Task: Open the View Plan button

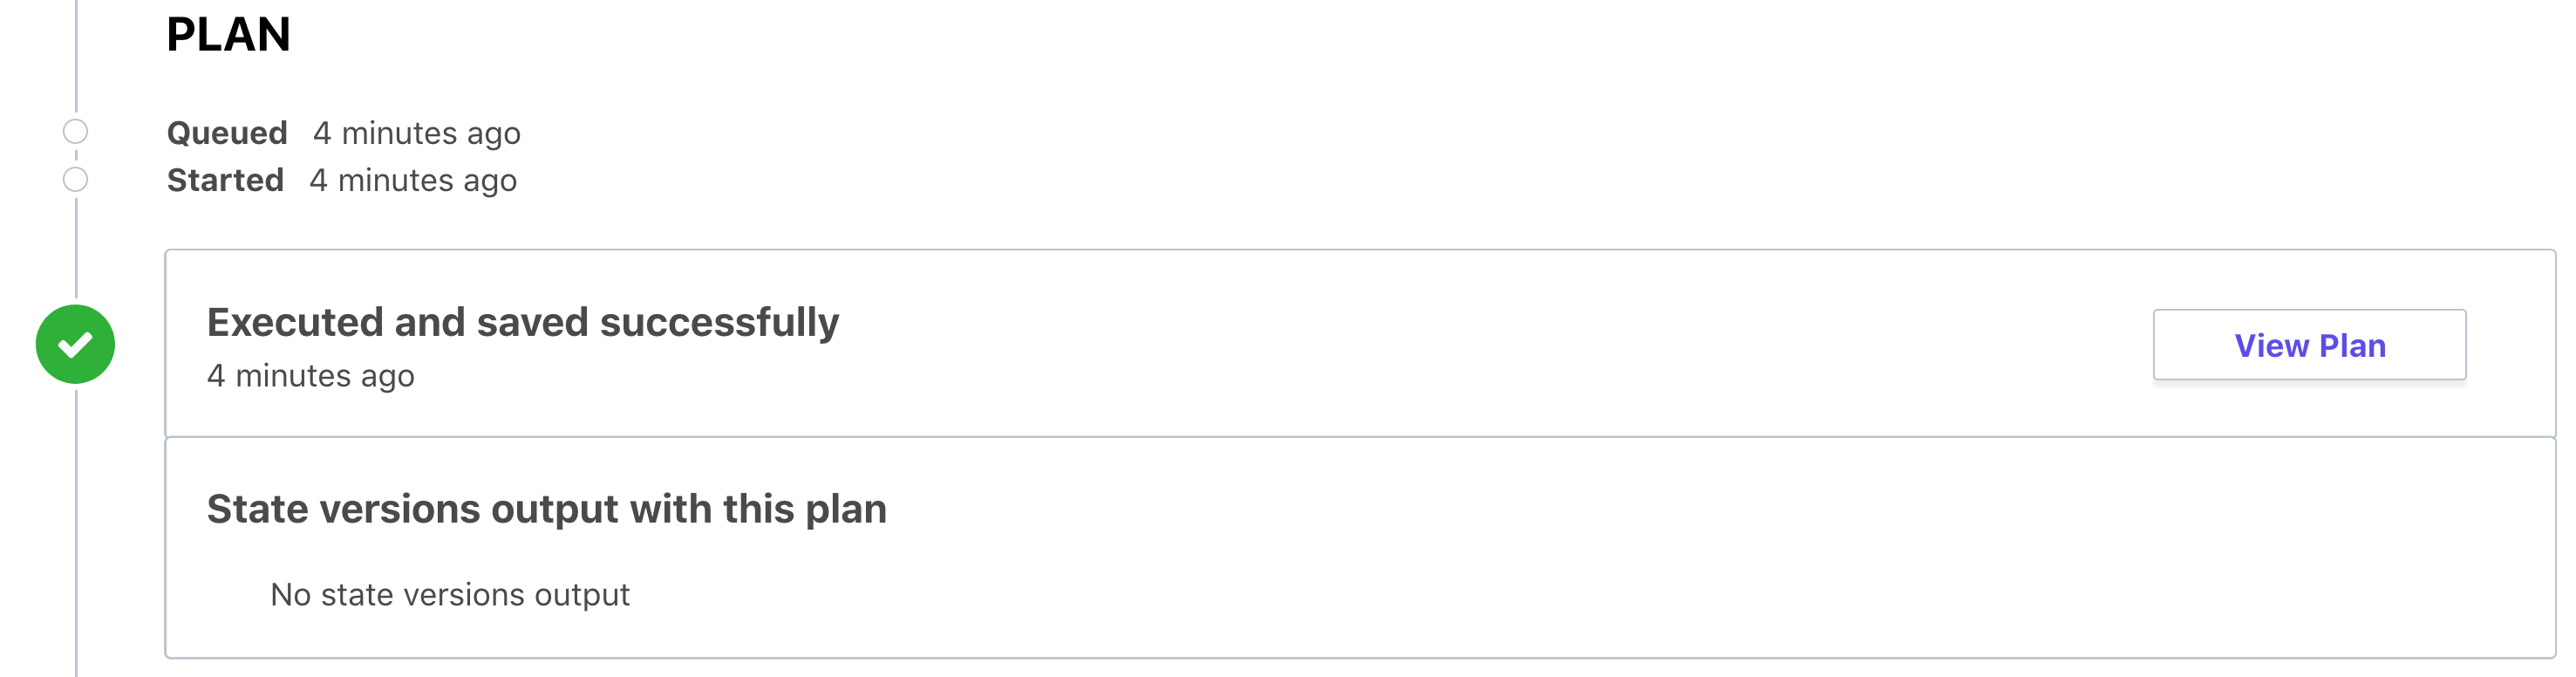Action: tap(2308, 345)
